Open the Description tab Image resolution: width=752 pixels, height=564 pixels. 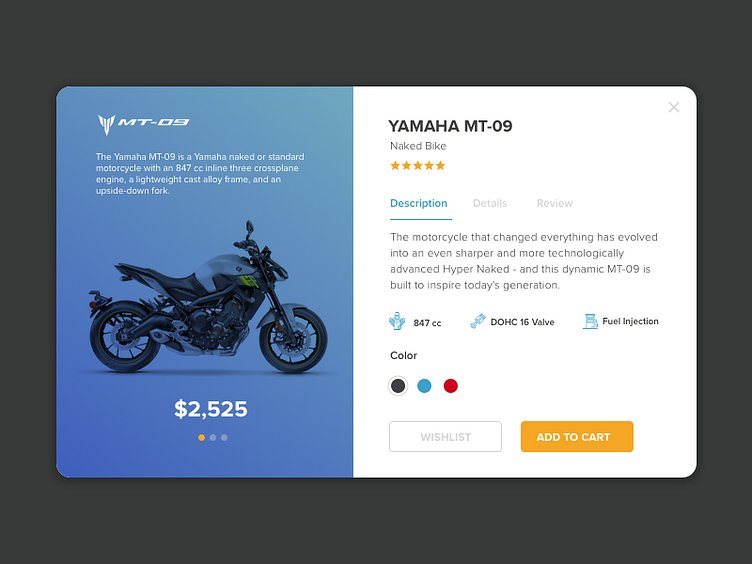pyautogui.click(x=419, y=203)
